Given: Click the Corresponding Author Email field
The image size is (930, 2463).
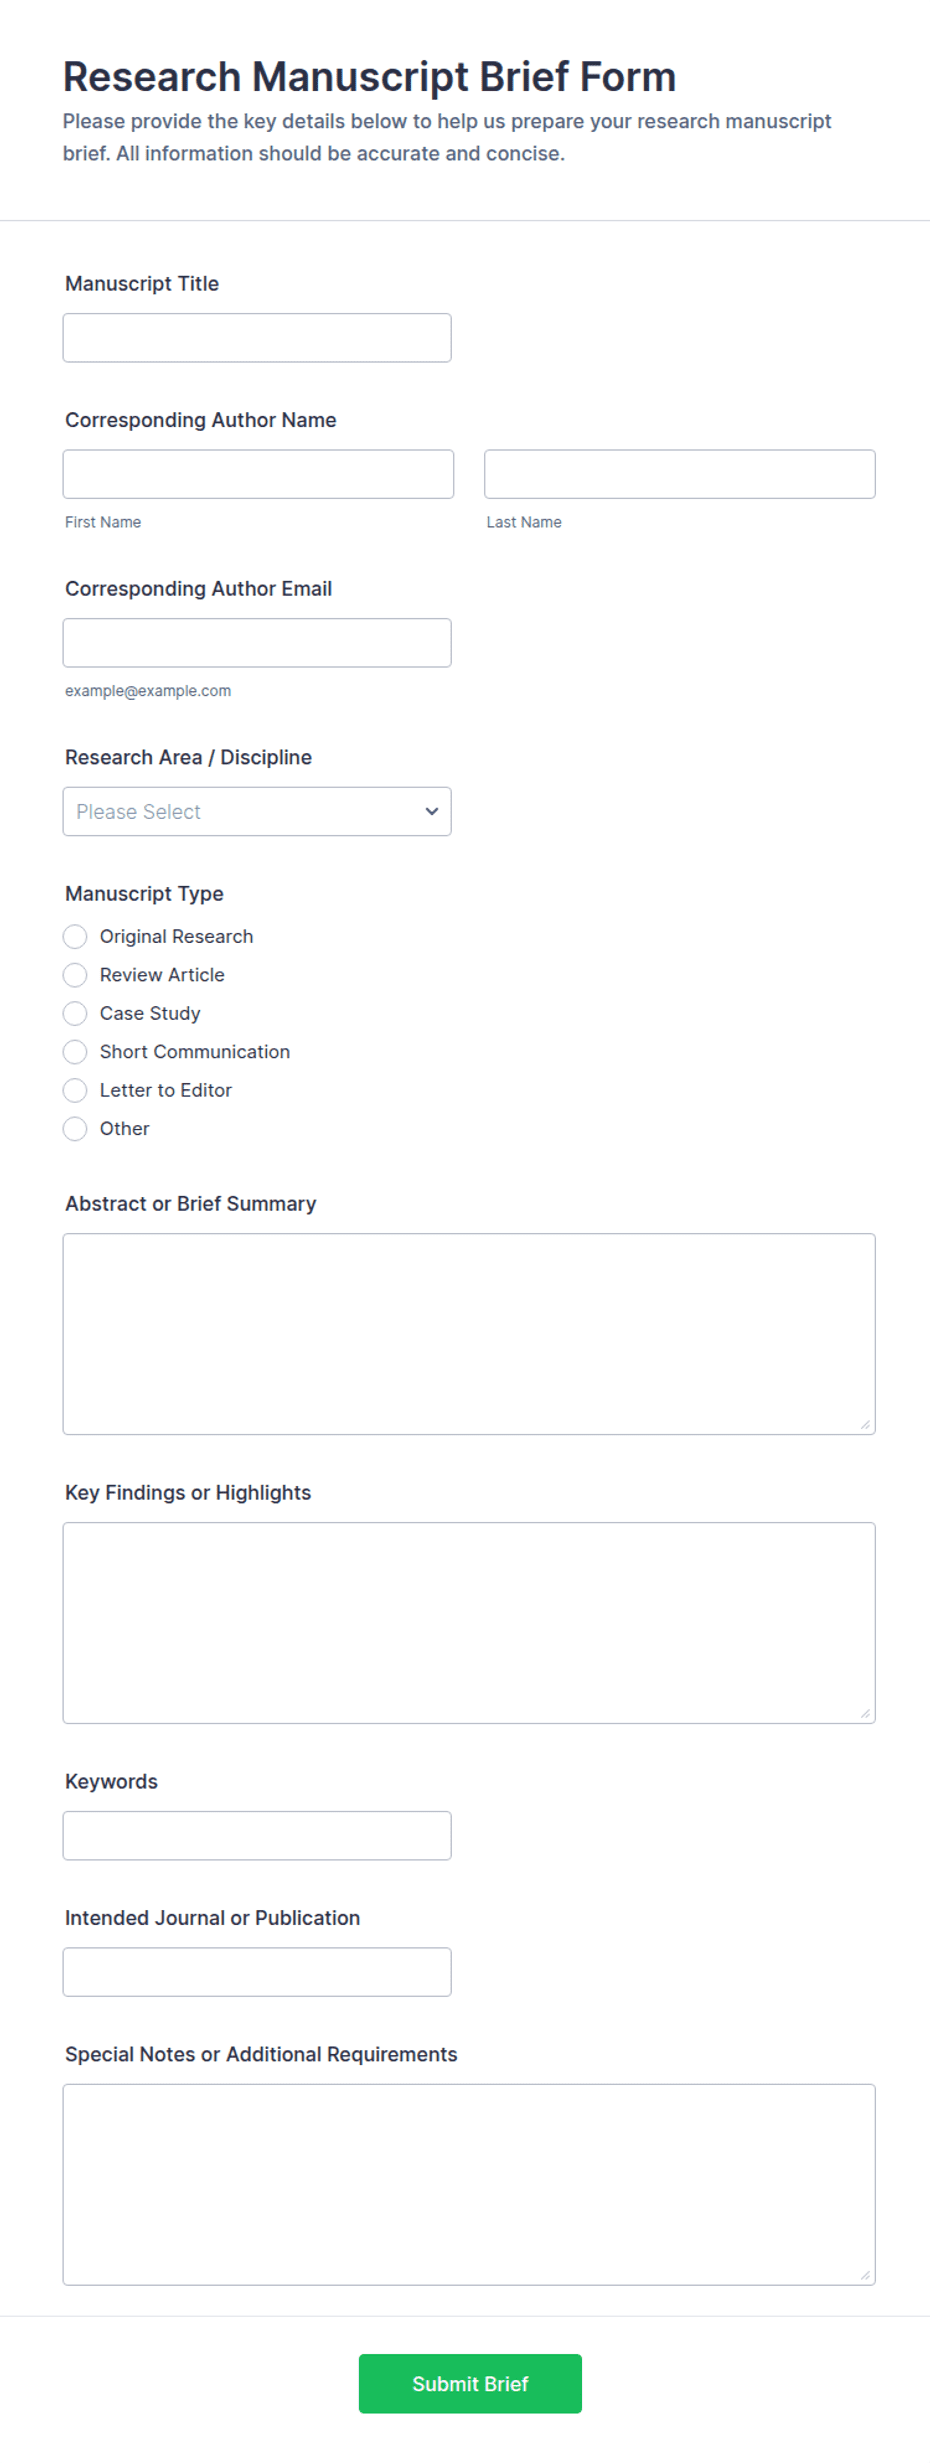Looking at the screenshot, I should pos(257,643).
